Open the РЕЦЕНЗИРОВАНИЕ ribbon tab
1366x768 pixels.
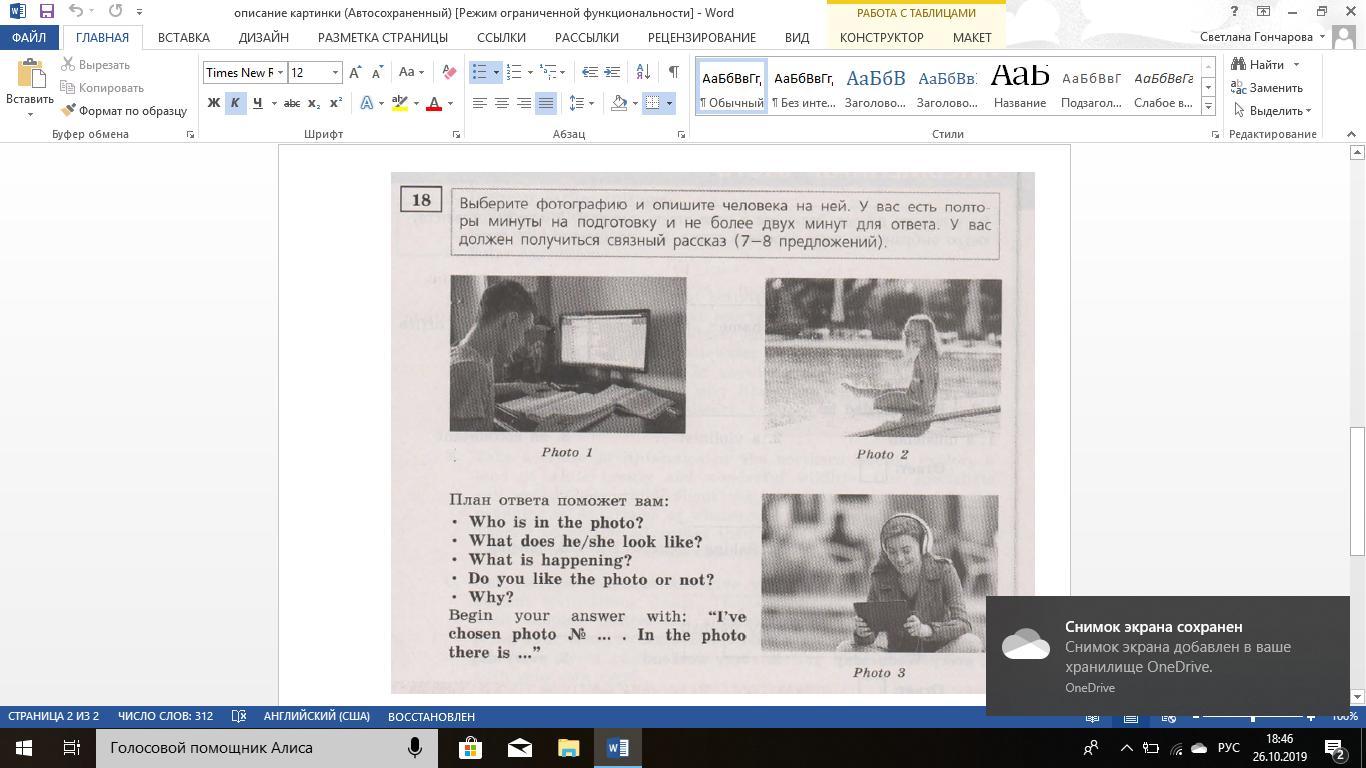point(701,37)
